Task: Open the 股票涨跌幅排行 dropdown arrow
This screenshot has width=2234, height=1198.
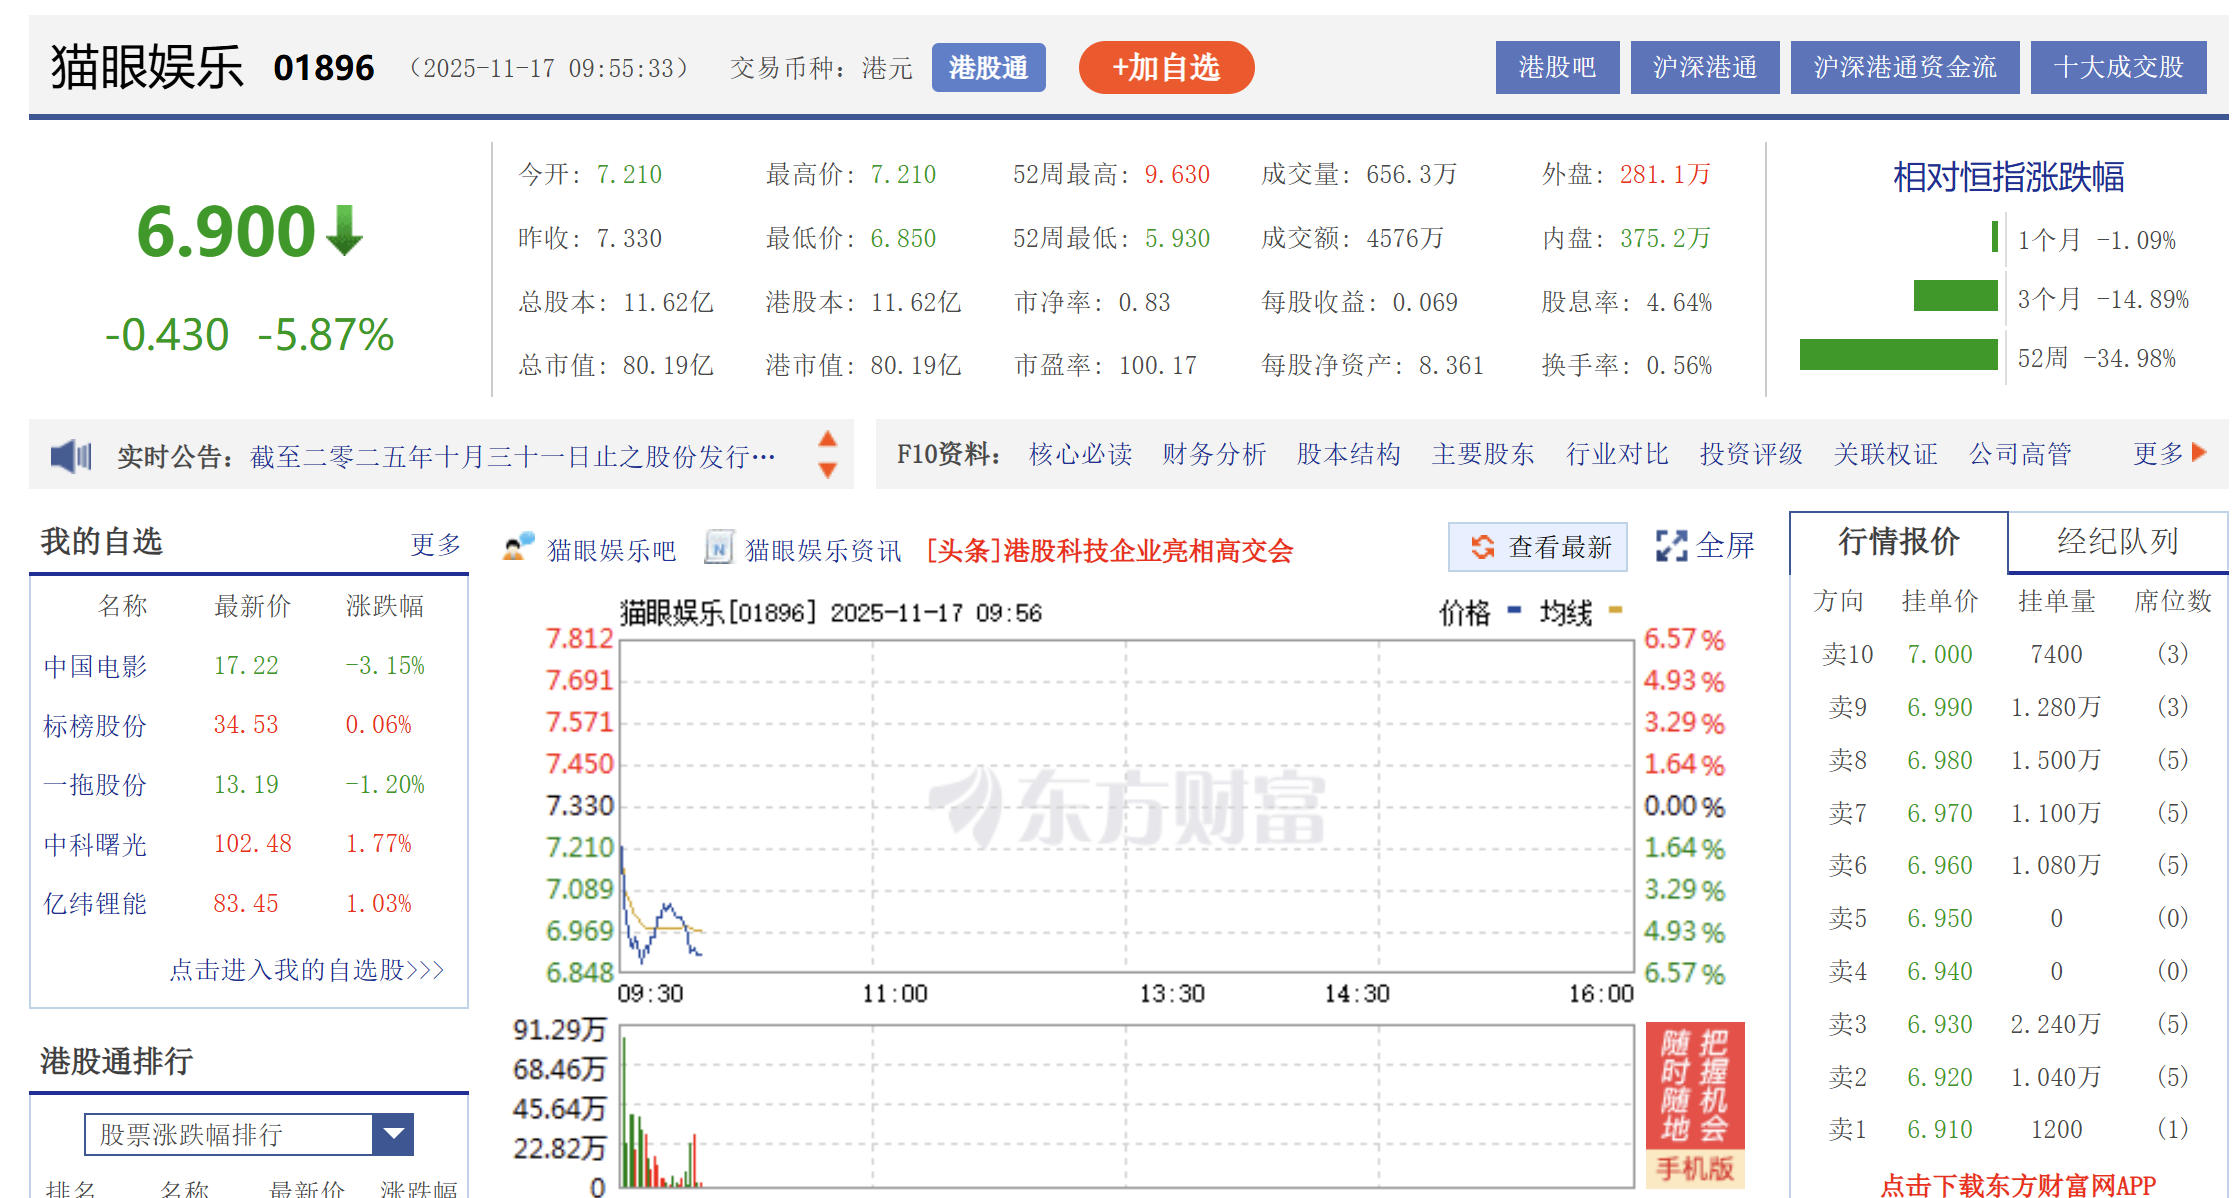Action: [393, 1134]
